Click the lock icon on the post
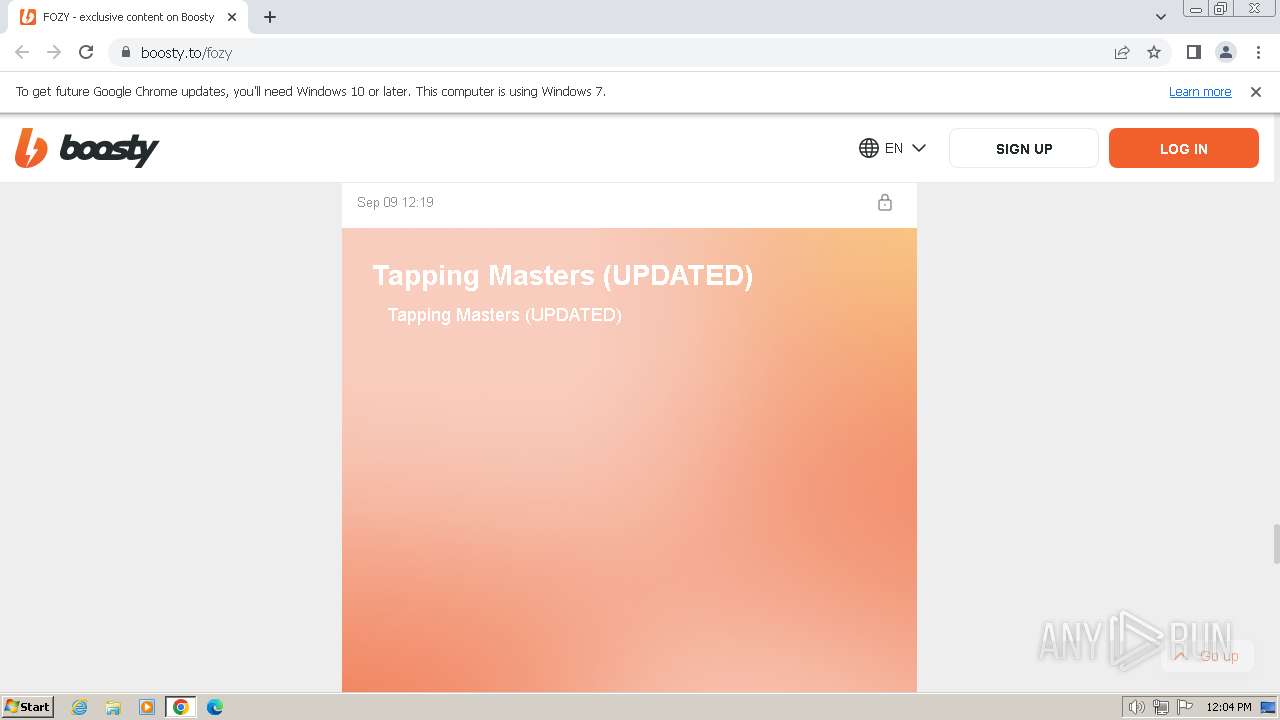 click(885, 202)
